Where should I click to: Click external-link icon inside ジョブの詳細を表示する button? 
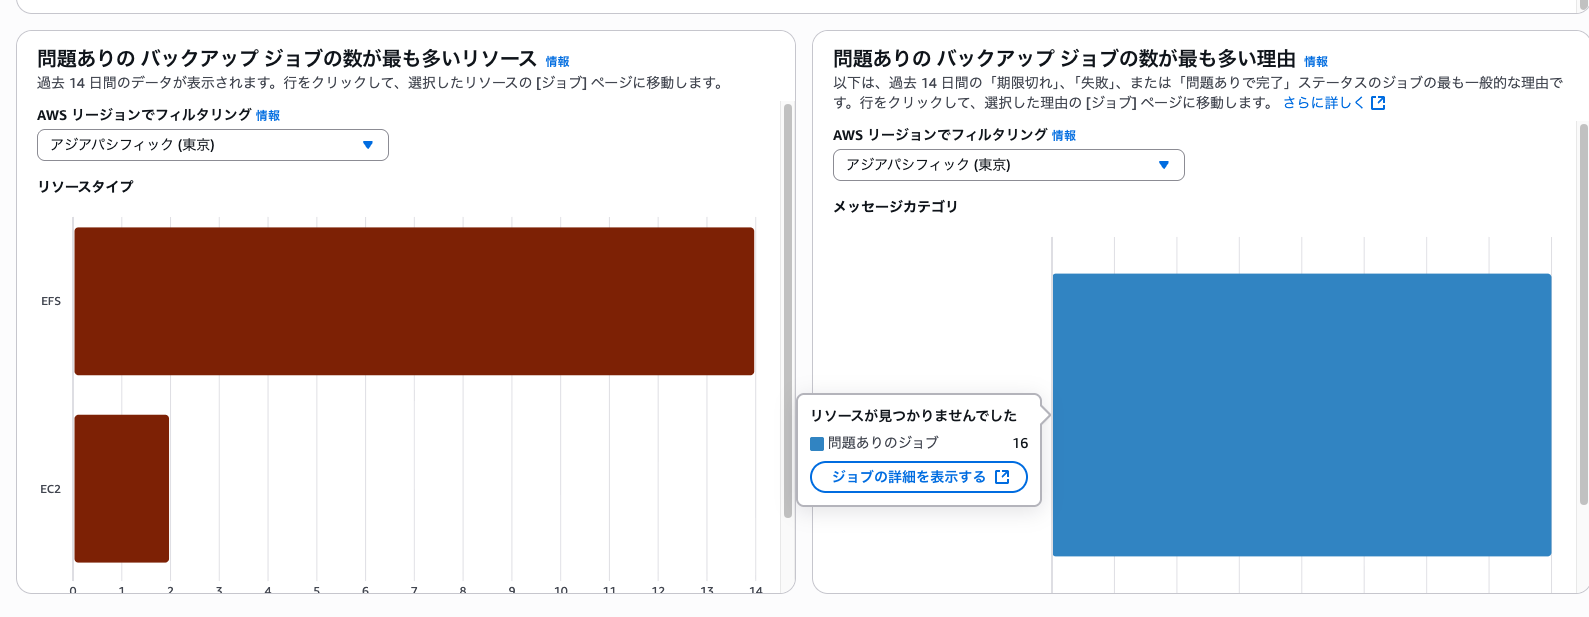tap(1002, 477)
